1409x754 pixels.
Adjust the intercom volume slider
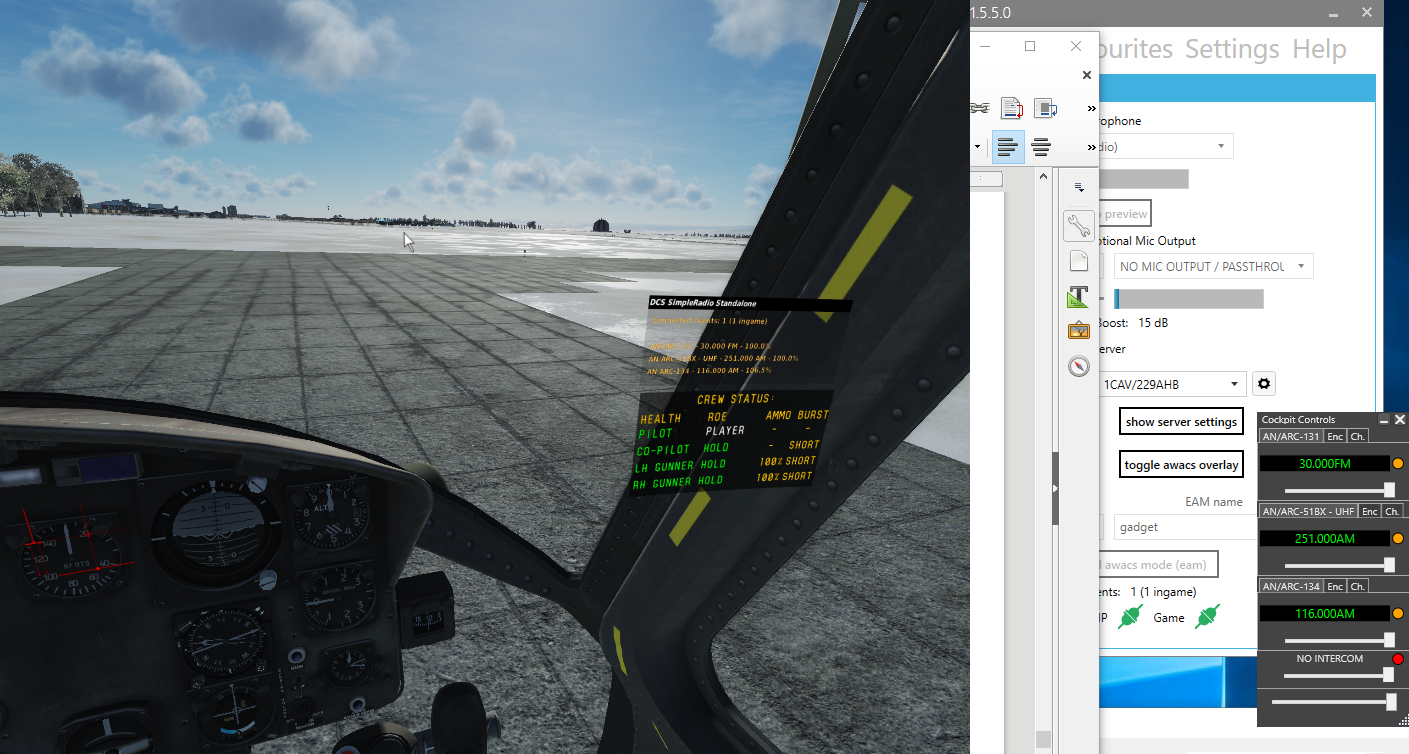click(x=1339, y=676)
